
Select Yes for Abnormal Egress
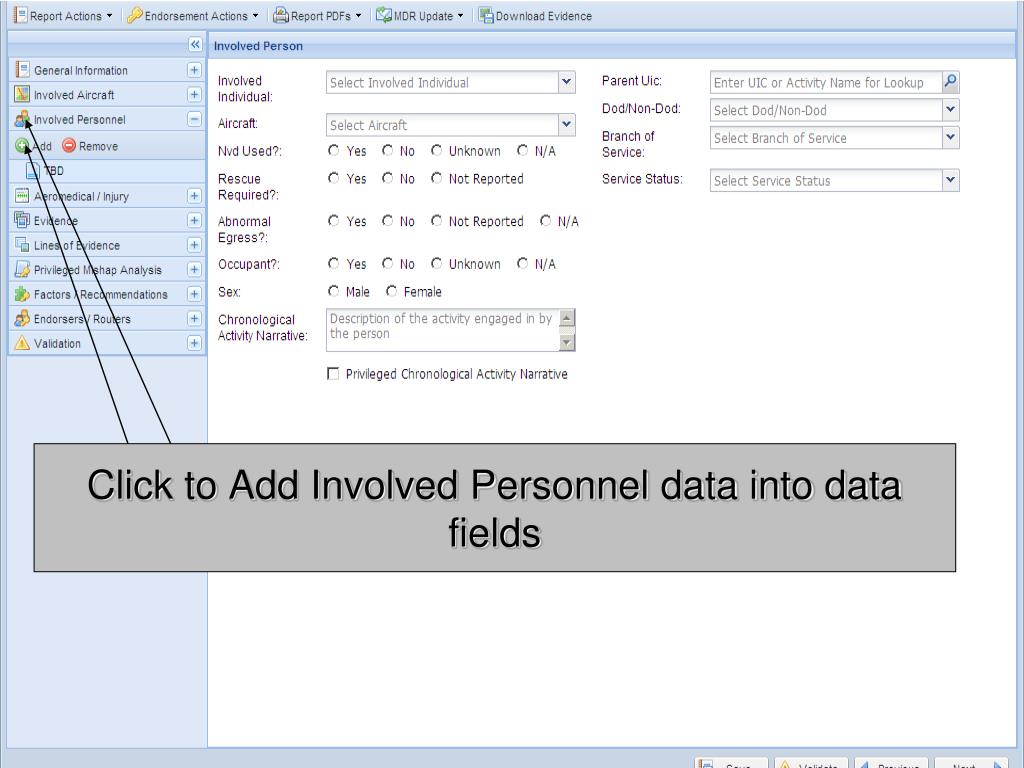[333, 221]
